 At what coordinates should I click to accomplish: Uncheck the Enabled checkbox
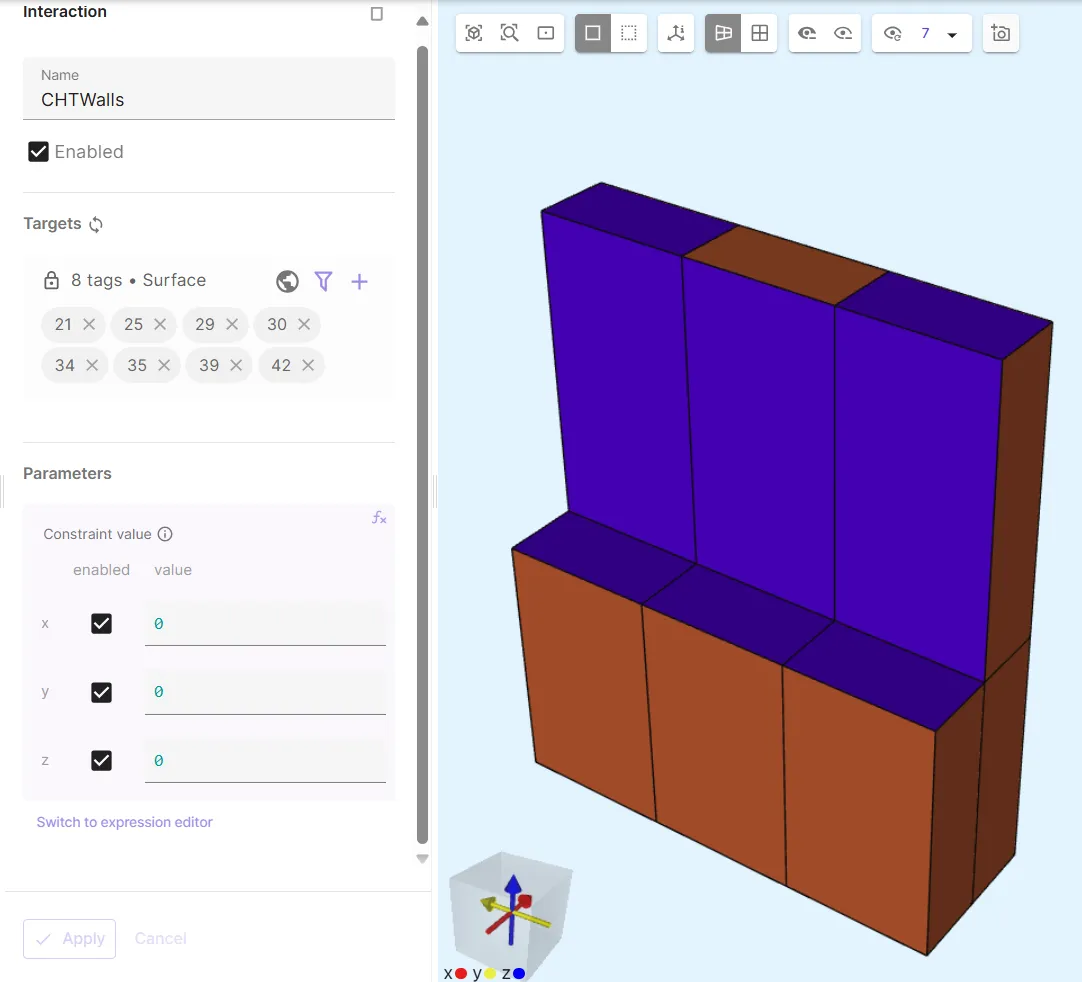pos(39,152)
